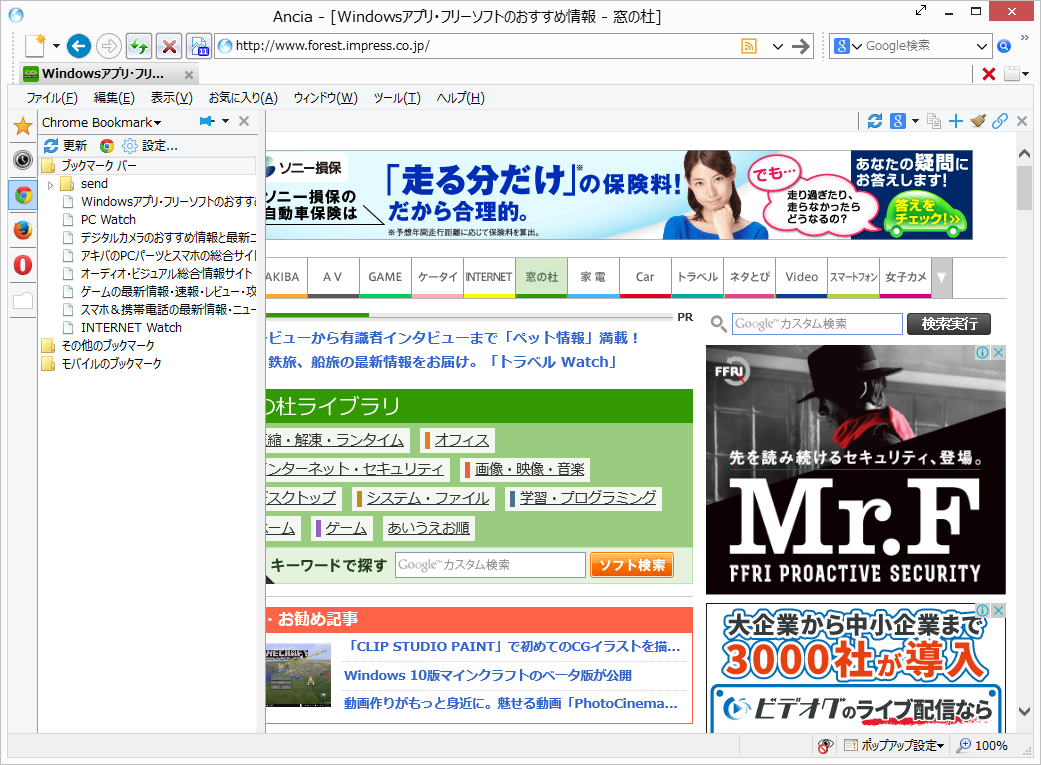Click inside the address bar URL field
Viewport: 1041px width, 765px height.
coord(400,46)
